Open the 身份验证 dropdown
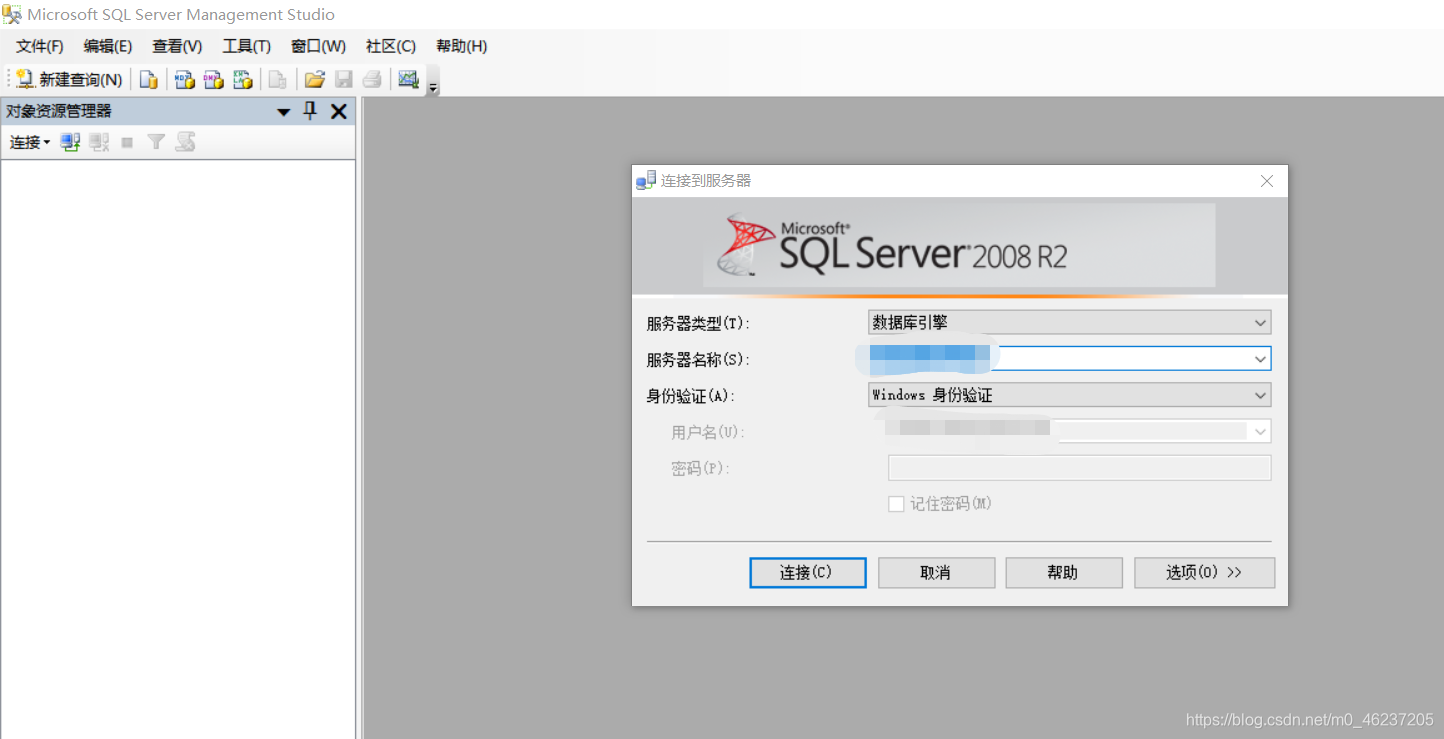1444x739 pixels. click(1069, 395)
